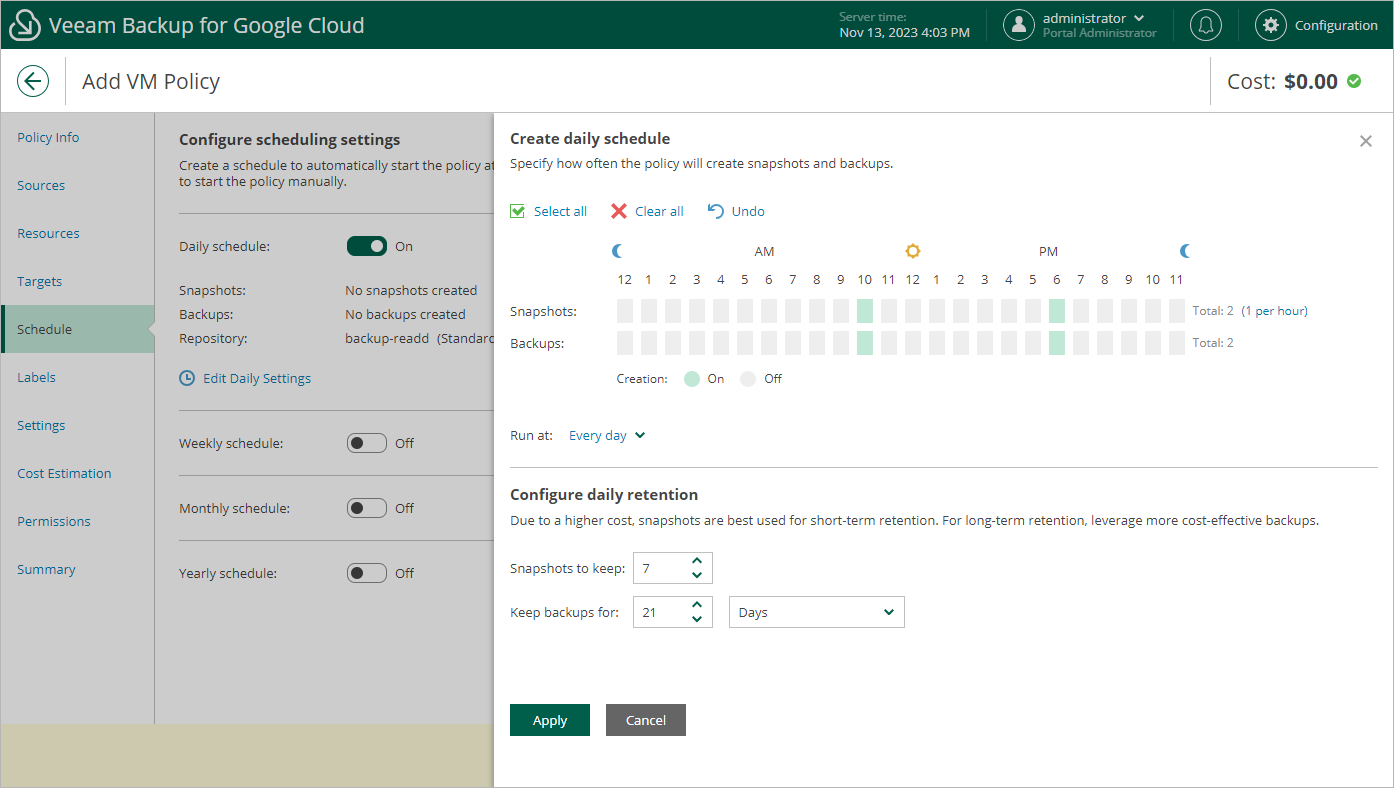Screen dimensions: 1394x788
Task: Open the Cost Estimation step
Action: 64,473
